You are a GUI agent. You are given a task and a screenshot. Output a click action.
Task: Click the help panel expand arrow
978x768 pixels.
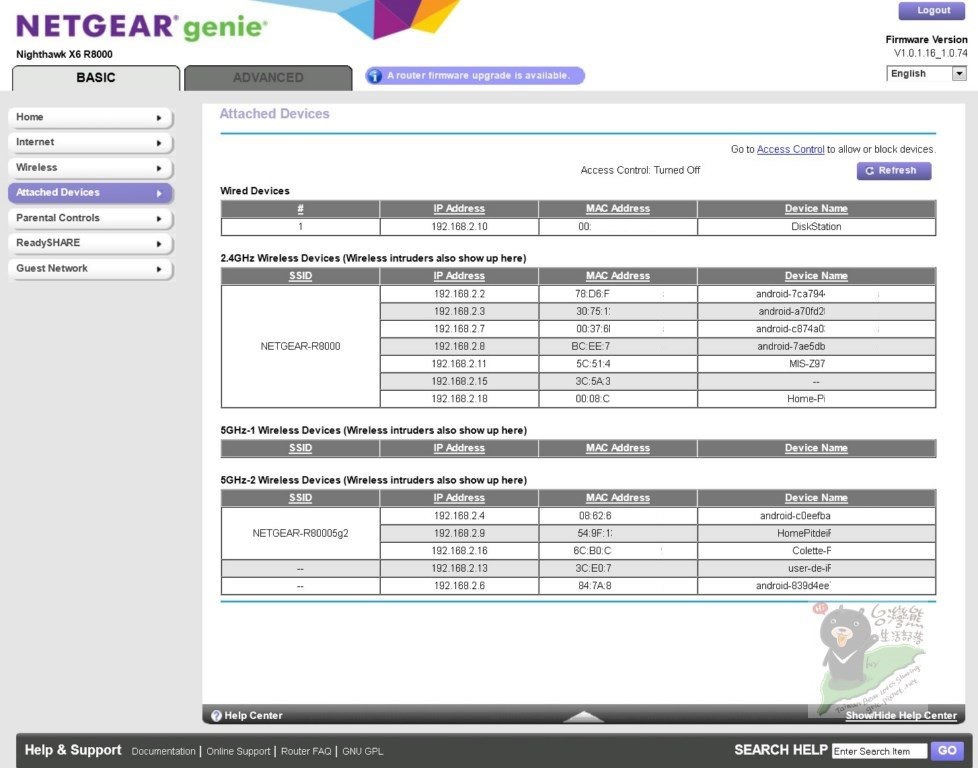click(583, 716)
